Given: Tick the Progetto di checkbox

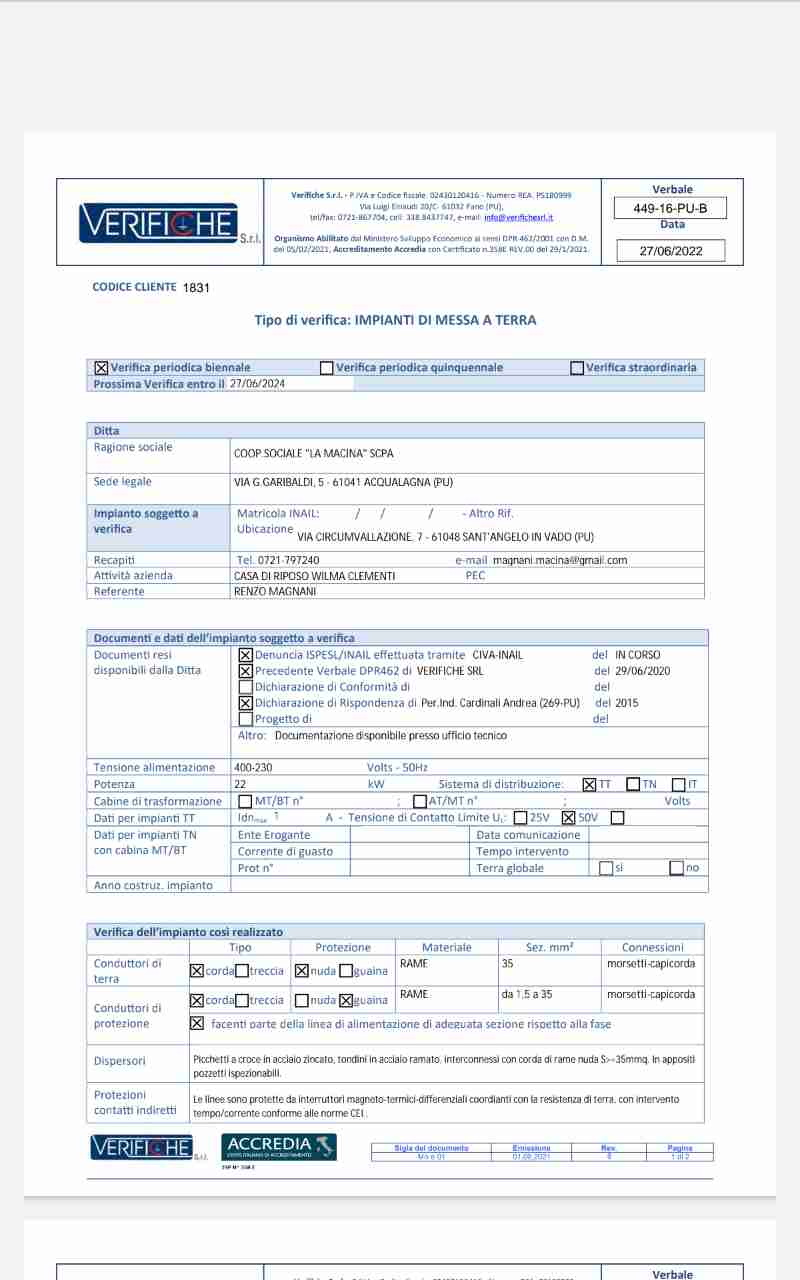Looking at the screenshot, I should [246, 719].
